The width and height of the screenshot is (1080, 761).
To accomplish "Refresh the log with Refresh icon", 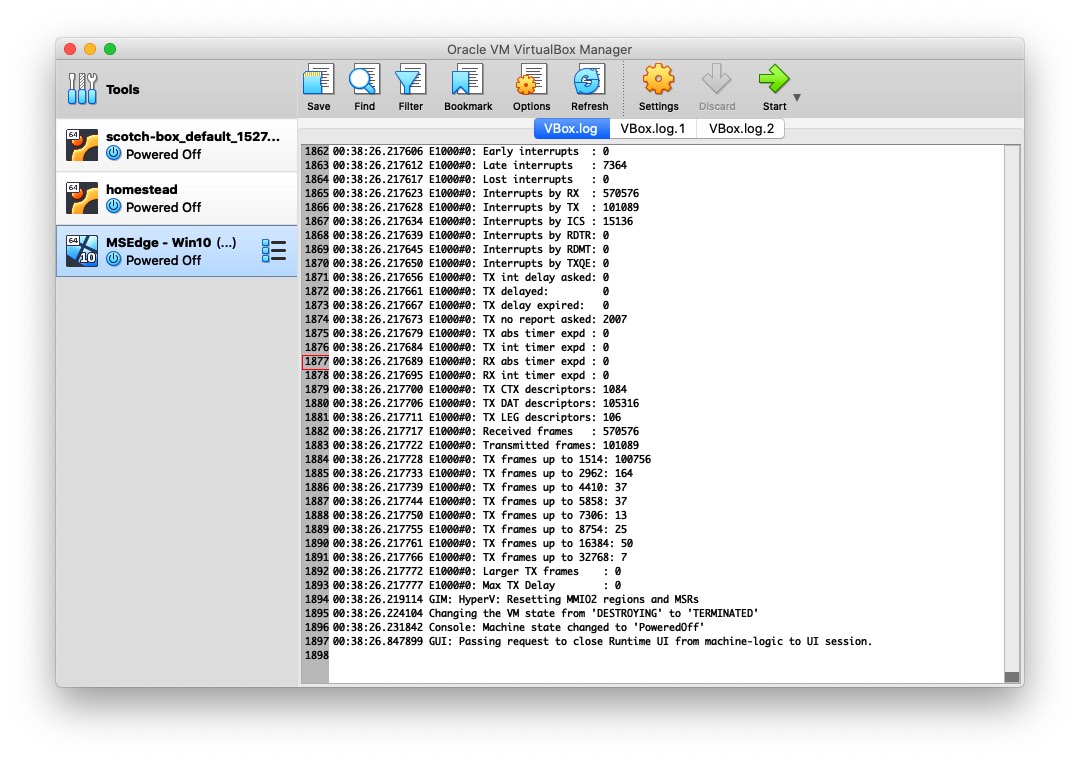I will coord(589,80).
